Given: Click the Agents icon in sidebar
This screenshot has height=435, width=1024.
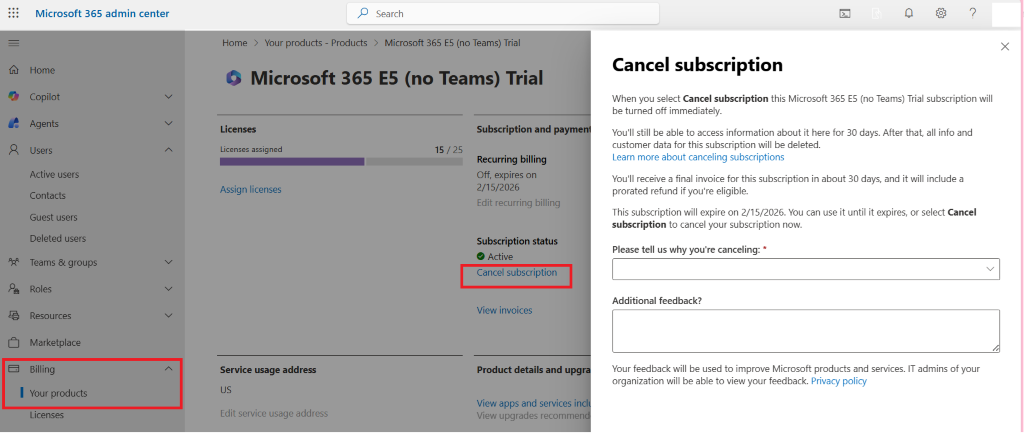Looking at the screenshot, I should tap(13, 123).
